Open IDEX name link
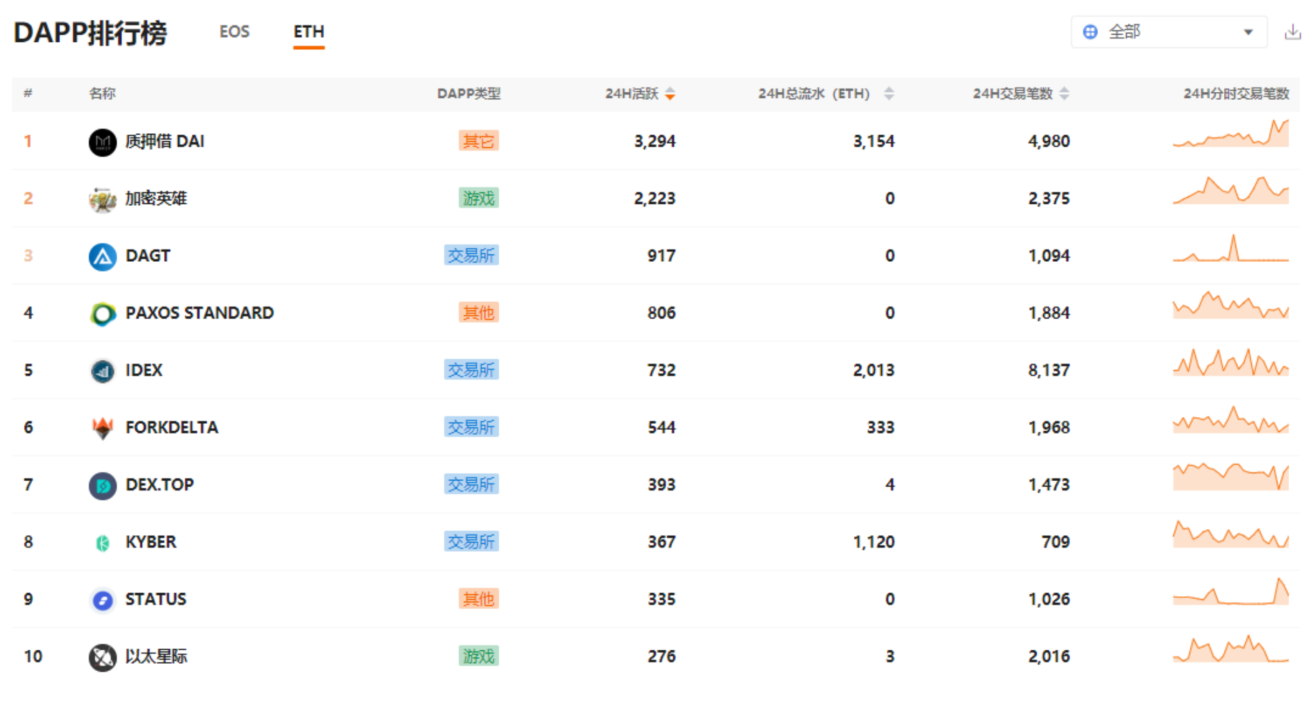This screenshot has width=1315, height=702. [x=144, y=370]
